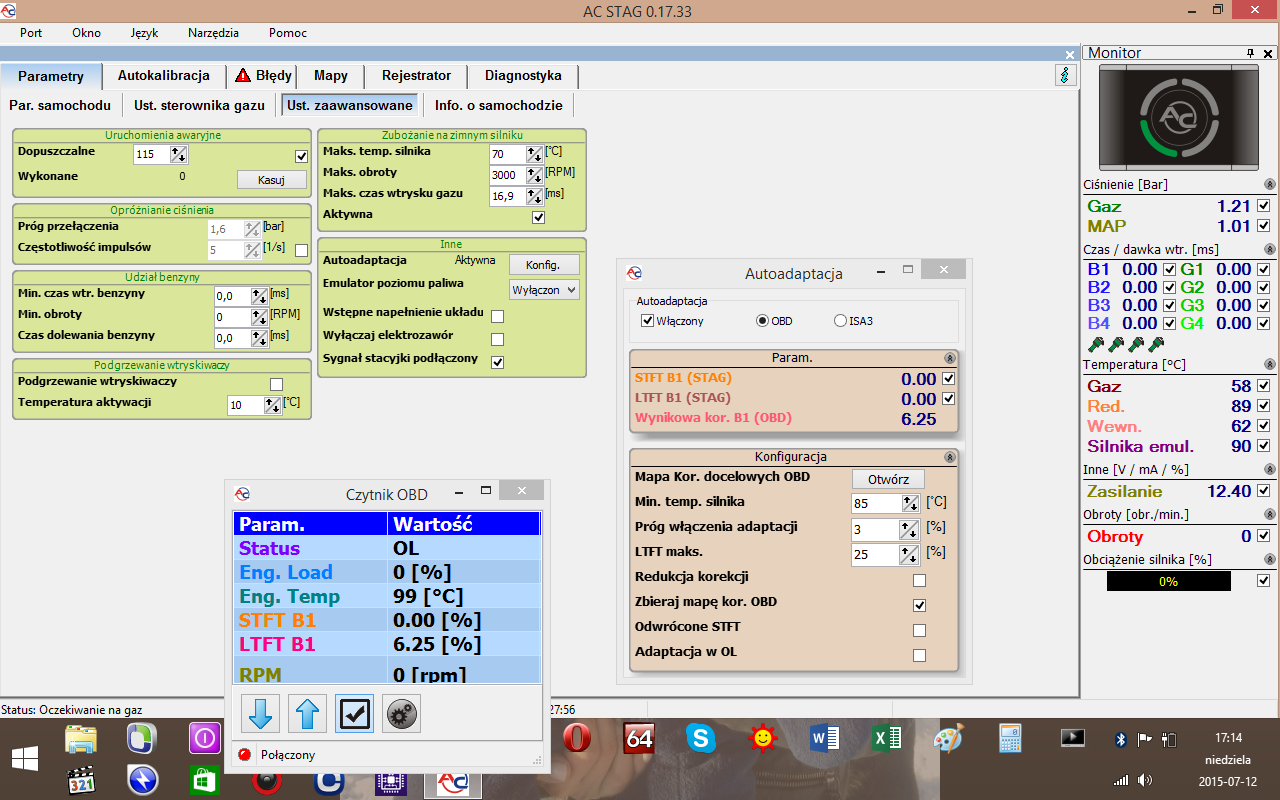Screen dimensions: 1280x800
Task: Click the sun smiley icon on the taskbar
Action: click(763, 740)
